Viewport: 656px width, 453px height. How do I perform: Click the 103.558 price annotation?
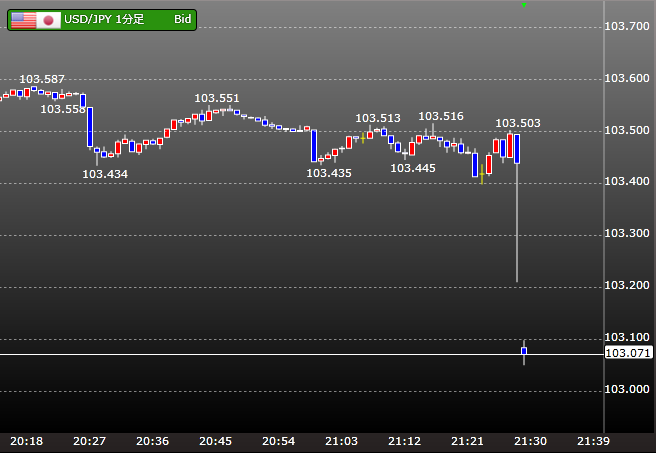pyautogui.click(x=62, y=109)
